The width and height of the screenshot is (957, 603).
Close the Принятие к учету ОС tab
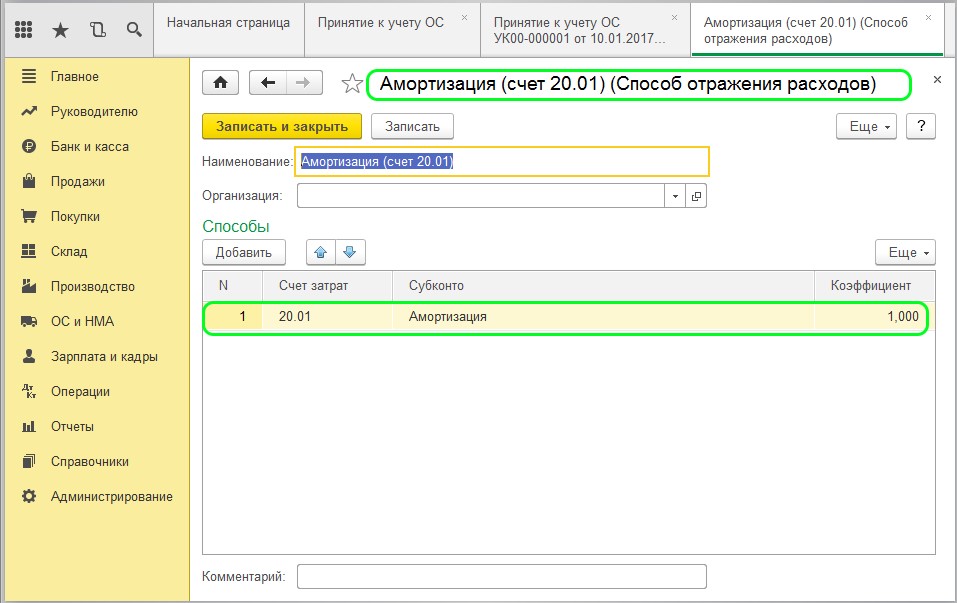pos(464,18)
